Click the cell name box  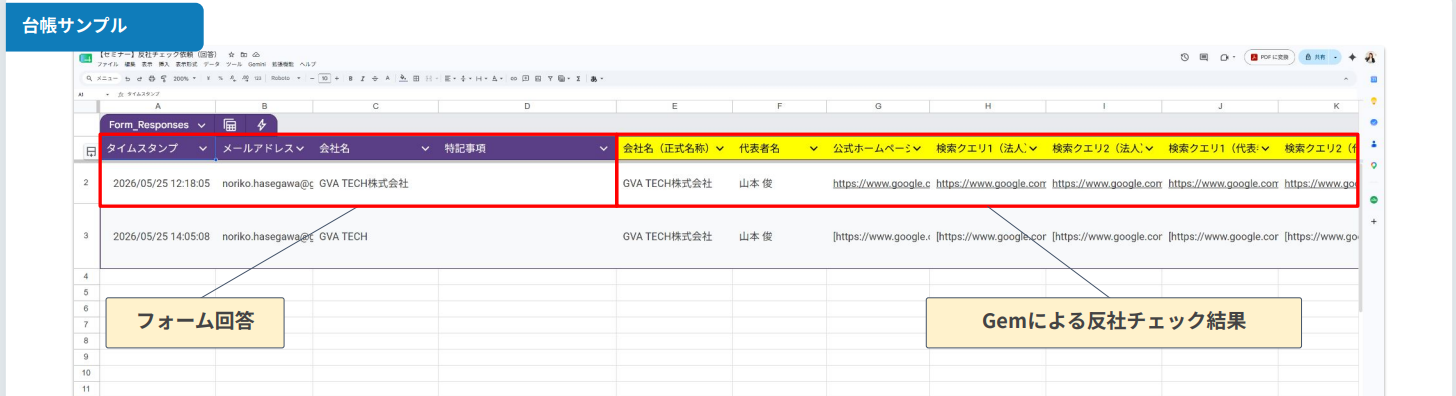tap(93, 94)
